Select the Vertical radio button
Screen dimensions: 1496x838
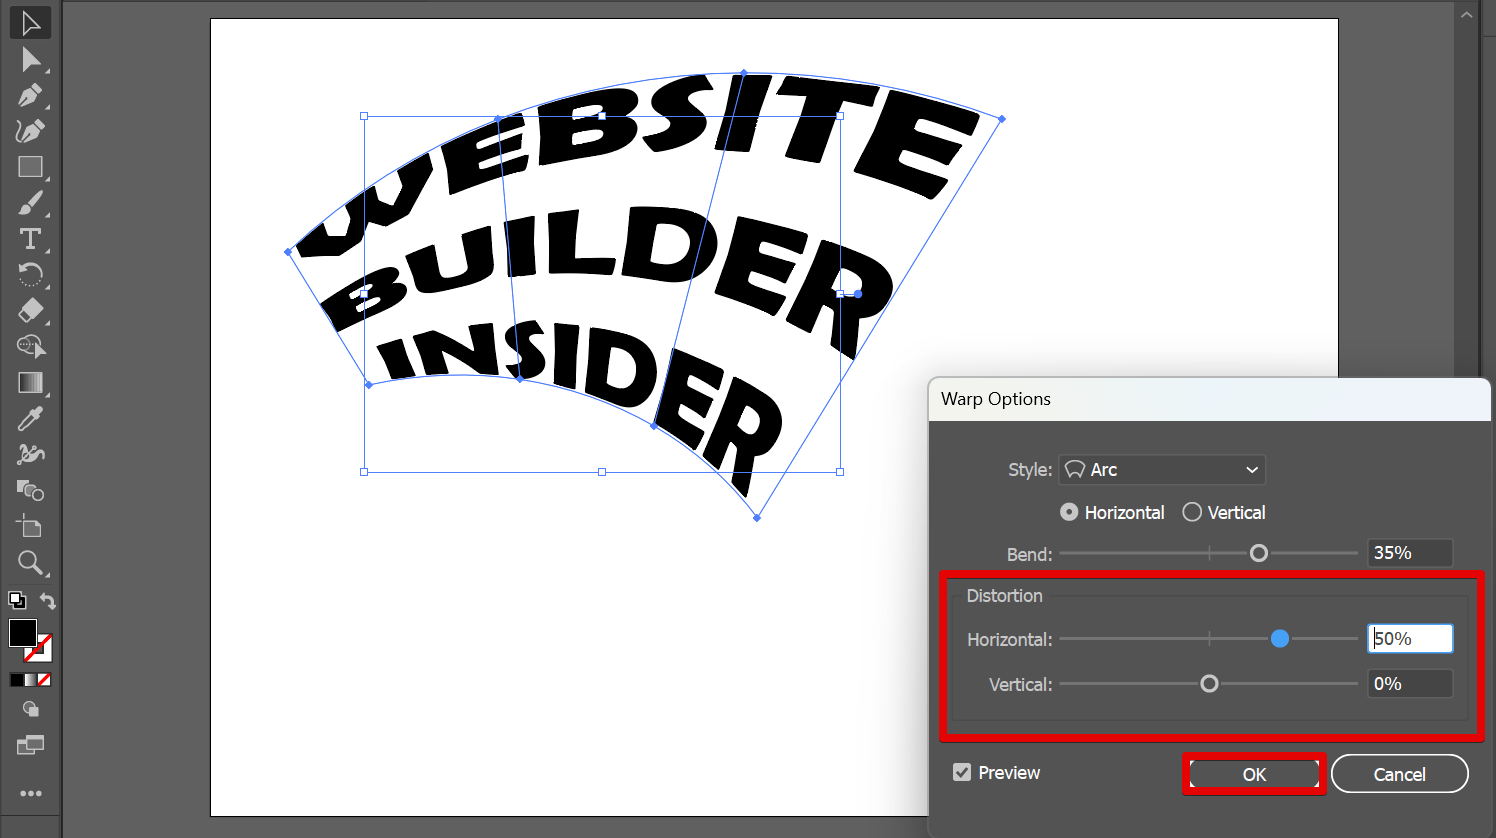[x=1192, y=512]
